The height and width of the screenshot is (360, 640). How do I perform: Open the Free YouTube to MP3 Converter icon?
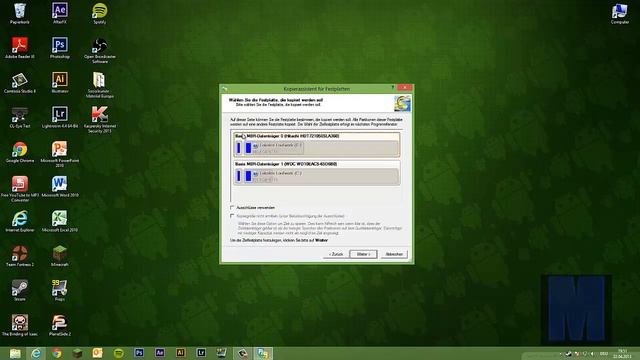tap(20, 189)
